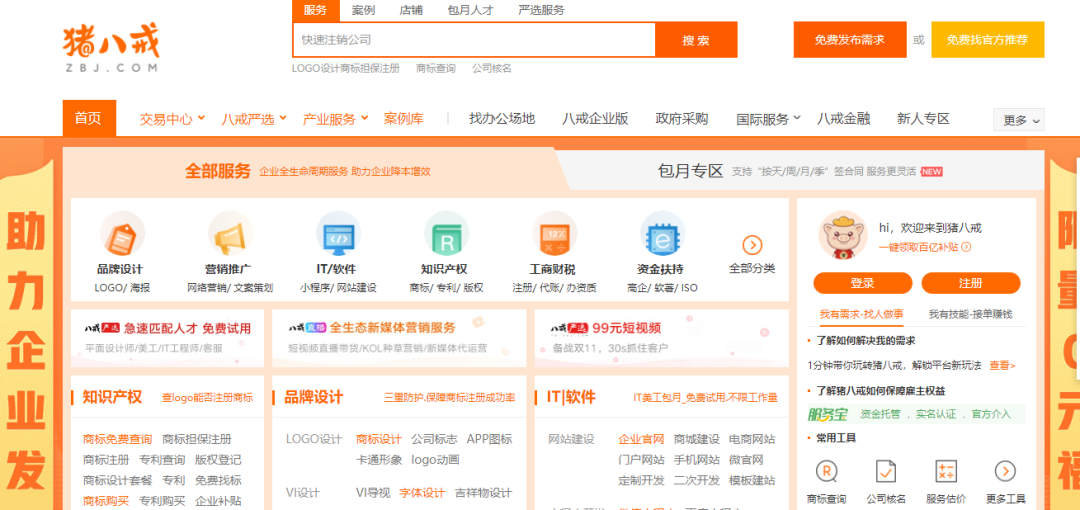Image resolution: width=1080 pixels, height=510 pixels.
Task: Click the 全部分类 arrow circle icon
Action: tap(752, 245)
